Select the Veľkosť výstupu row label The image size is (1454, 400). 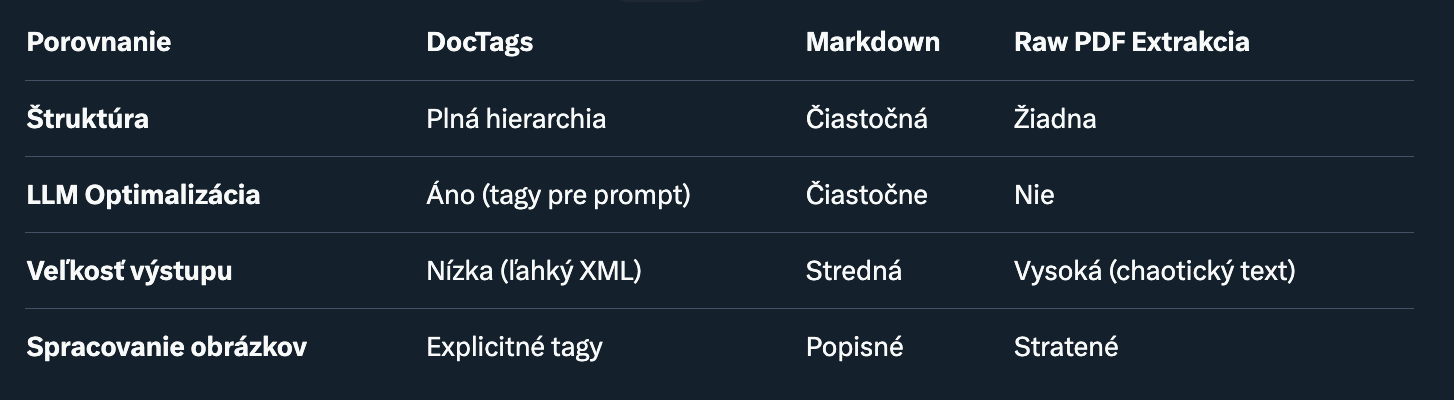(x=129, y=270)
